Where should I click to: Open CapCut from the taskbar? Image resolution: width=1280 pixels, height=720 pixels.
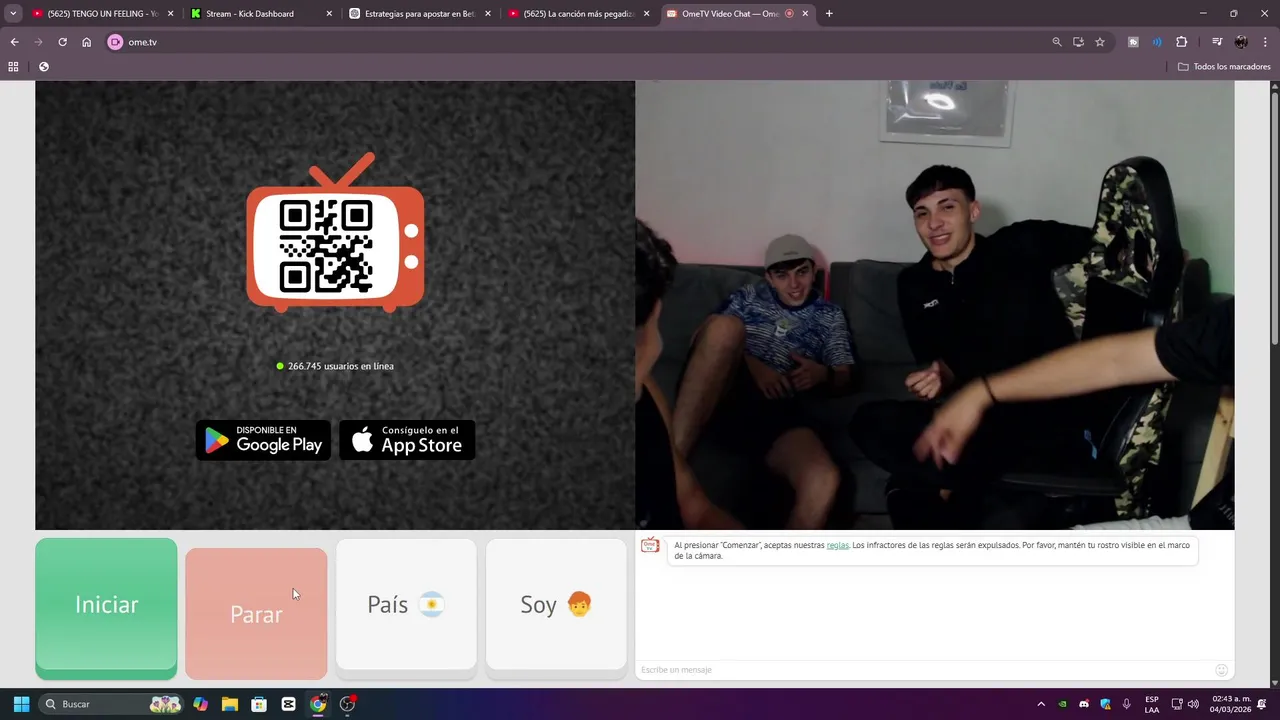[x=288, y=704]
